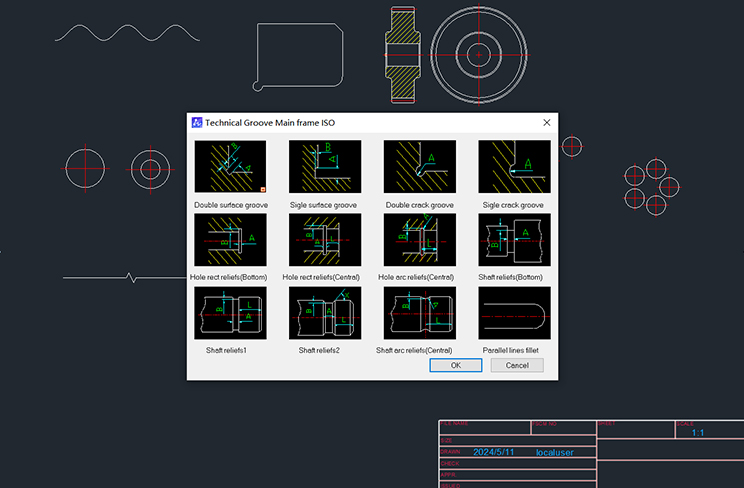This screenshot has height=488, width=744.
Task: Select the Shaft reliefs(Bottom) icon
Action: coord(514,240)
